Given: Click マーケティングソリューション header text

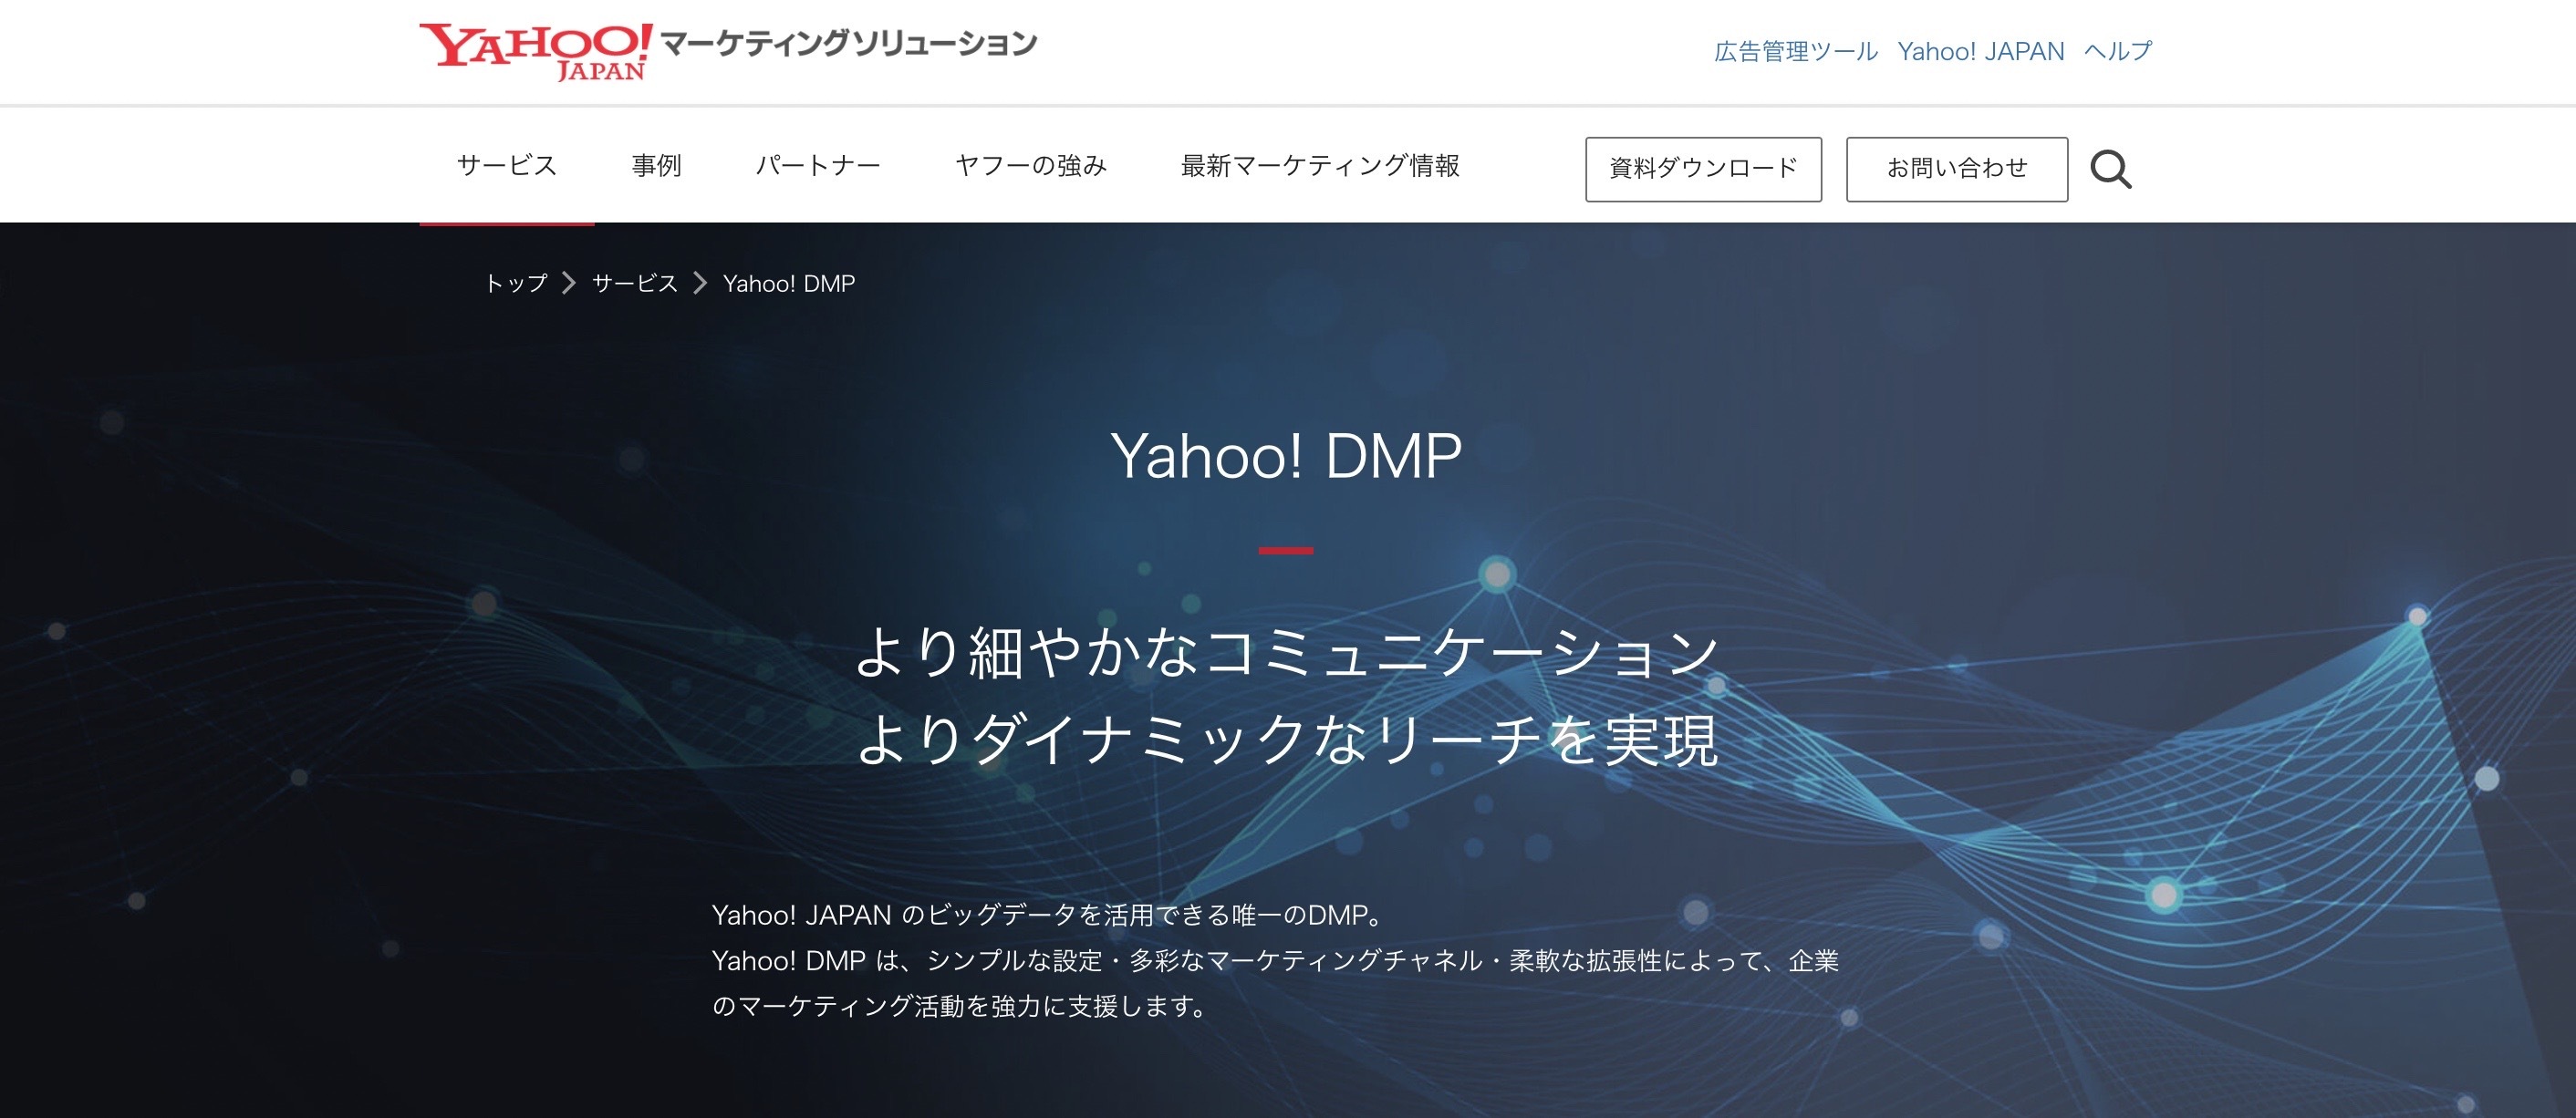Looking at the screenshot, I should pyautogui.click(x=848, y=43).
